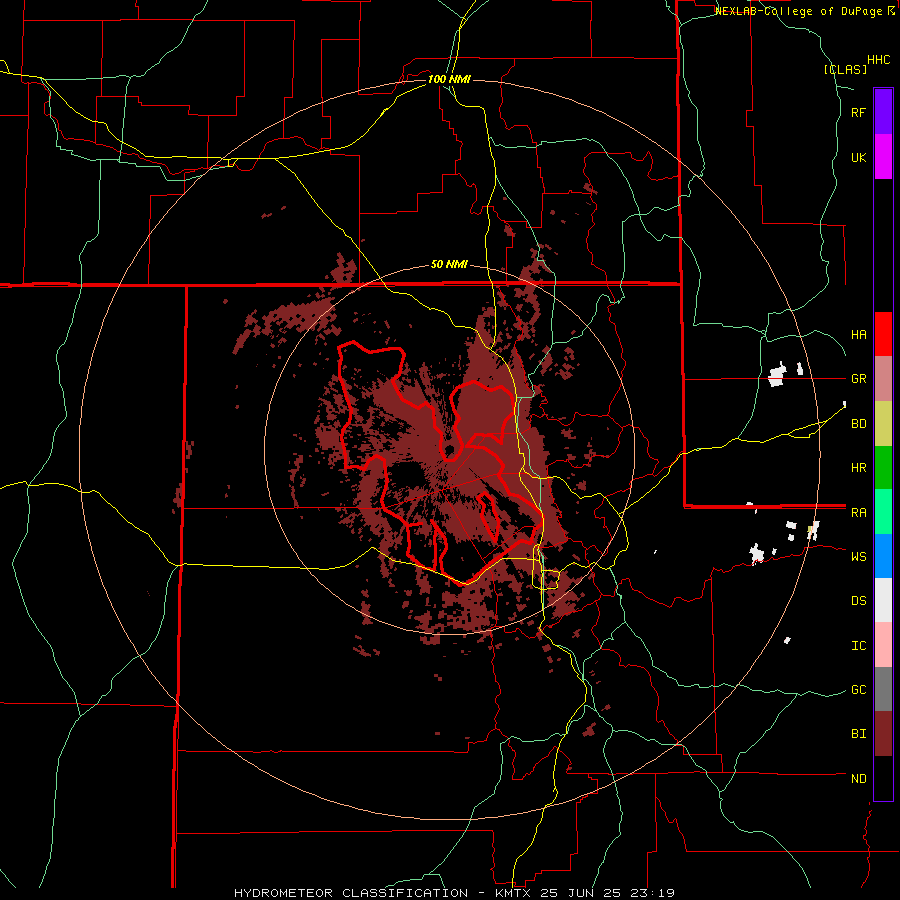The width and height of the screenshot is (900, 900).
Task: Click the 50 NMI range ring label
Action: pos(449,264)
